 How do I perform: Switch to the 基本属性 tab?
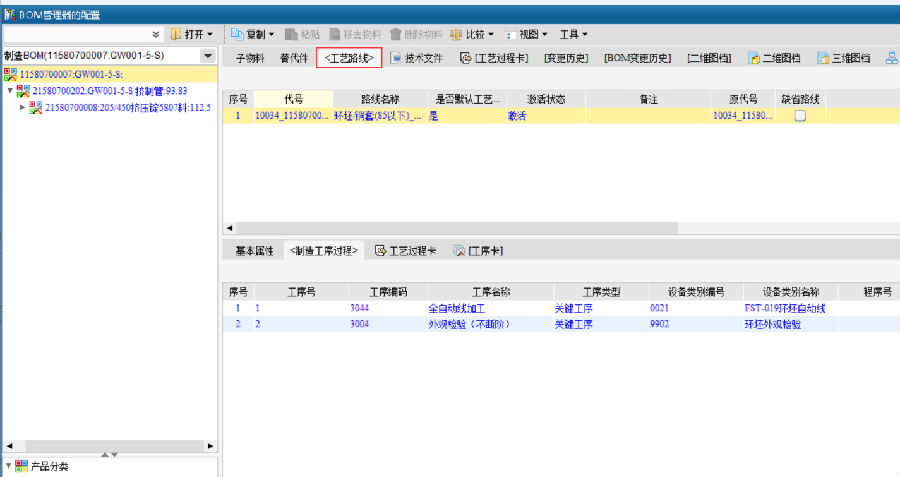point(254,251)
